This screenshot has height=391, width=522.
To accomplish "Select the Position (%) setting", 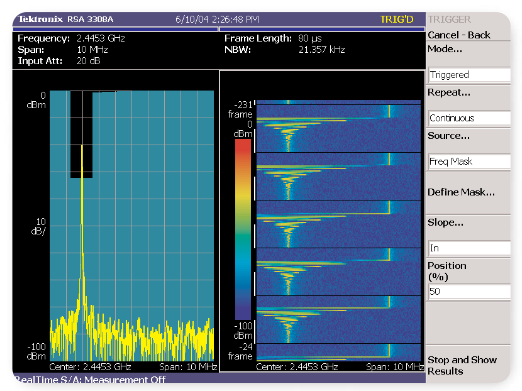I will (447, 271).
